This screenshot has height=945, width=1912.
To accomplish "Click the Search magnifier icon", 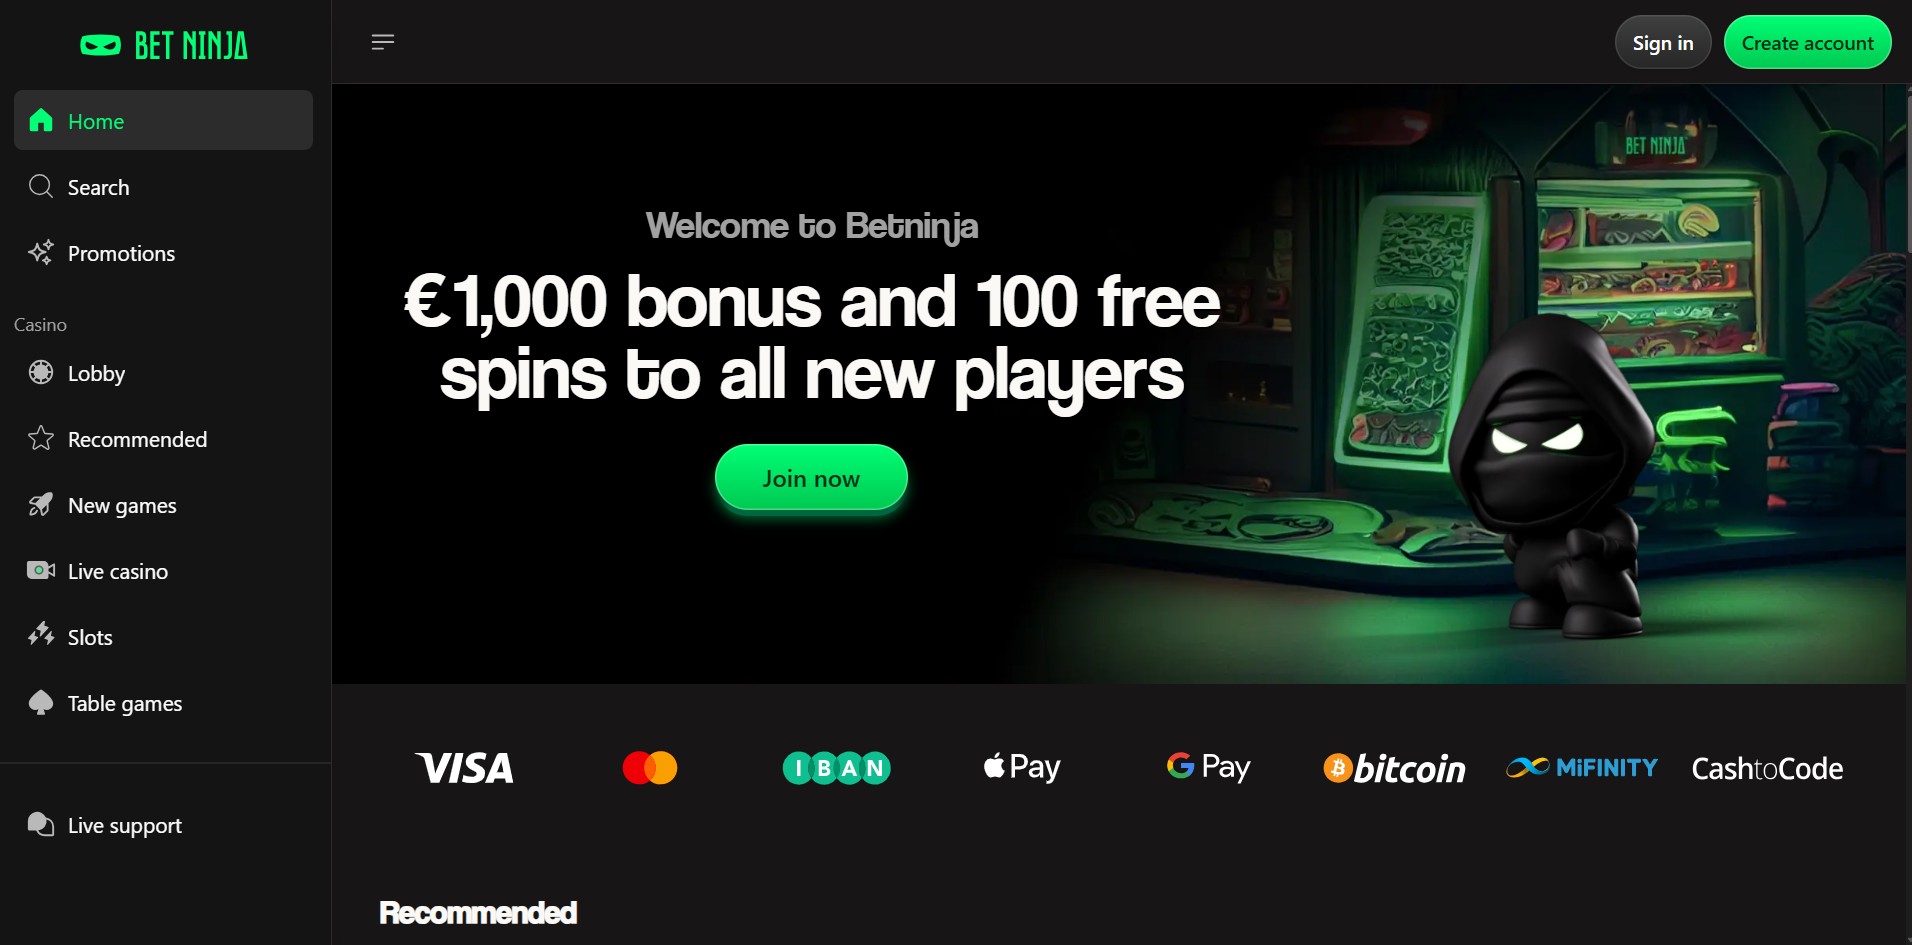I will click(41, 186).
